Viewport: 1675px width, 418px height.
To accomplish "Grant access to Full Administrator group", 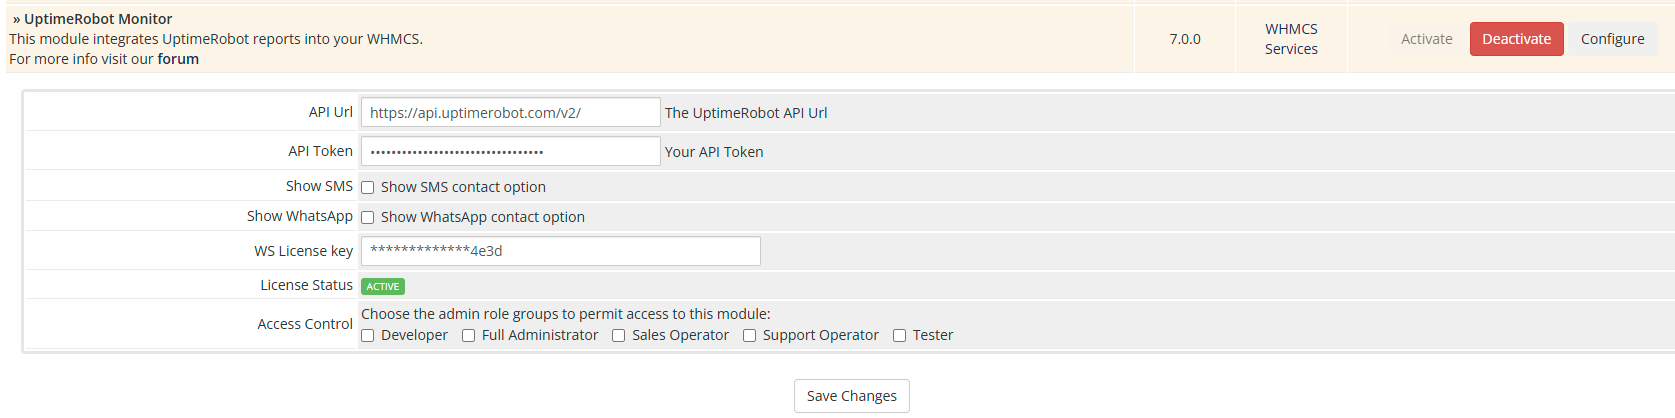I will [x=469, y=335].
